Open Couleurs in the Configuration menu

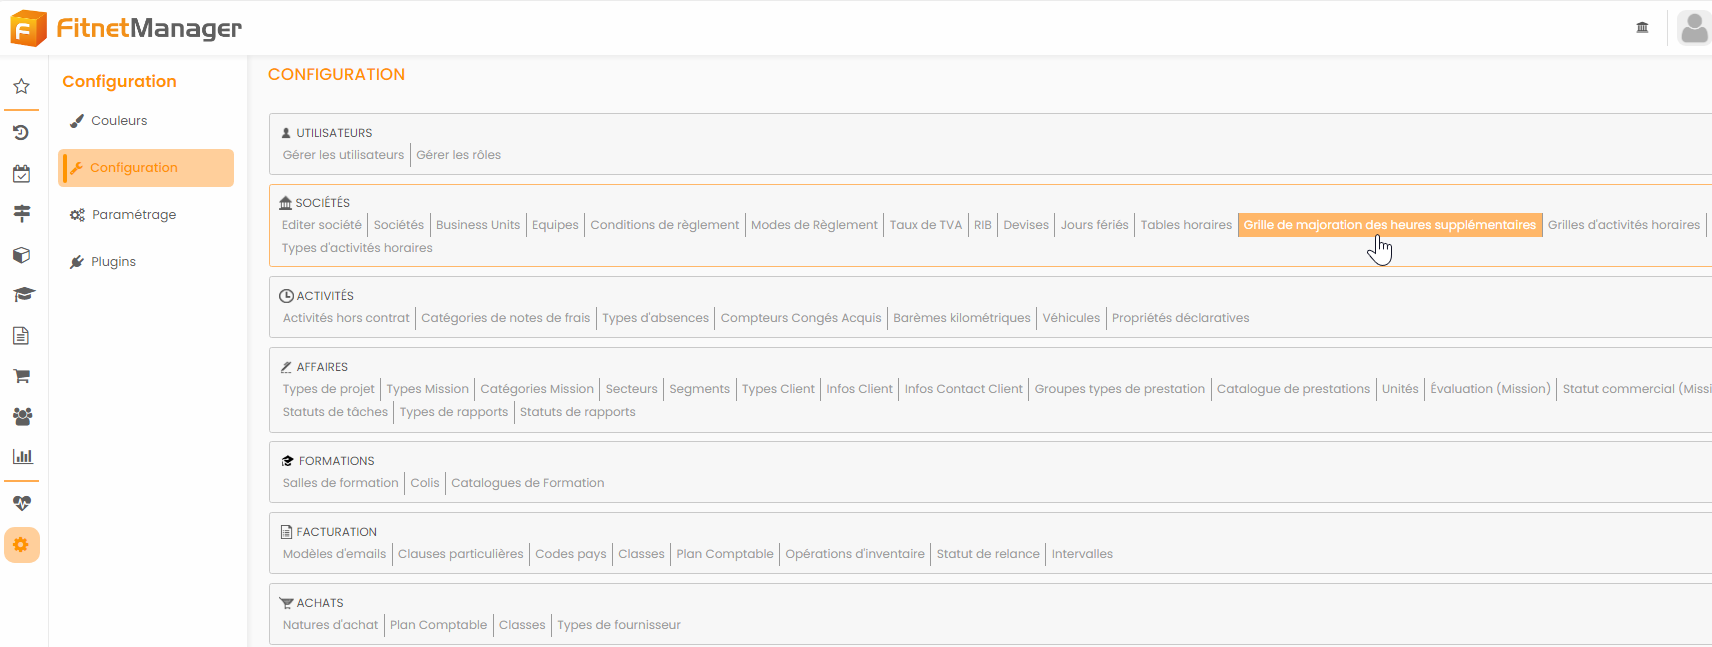[119, 121]
